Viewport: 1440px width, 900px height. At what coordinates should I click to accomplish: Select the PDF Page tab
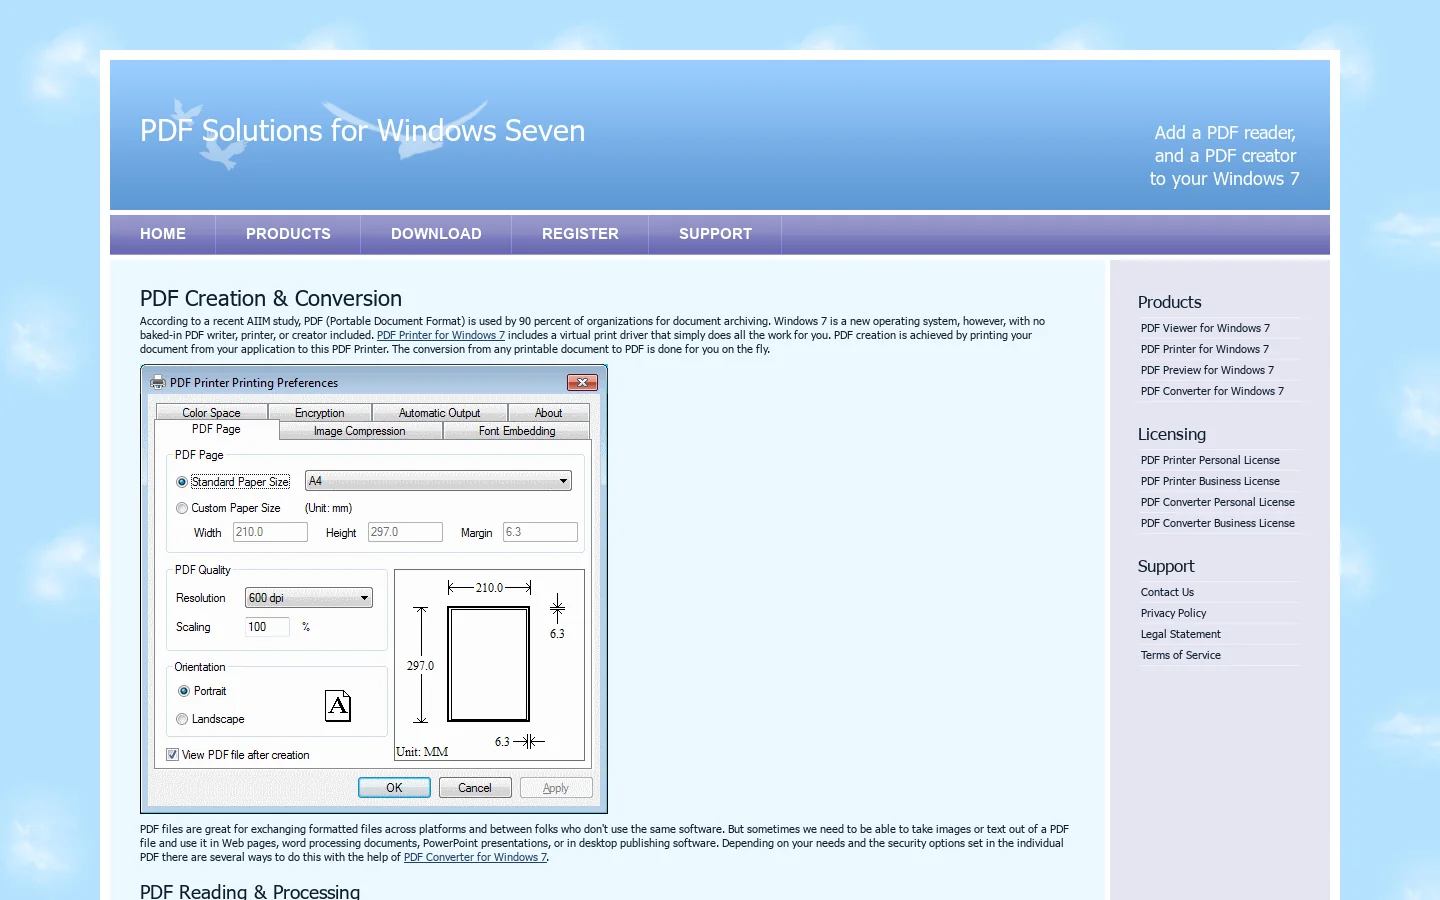coord(216,430)
